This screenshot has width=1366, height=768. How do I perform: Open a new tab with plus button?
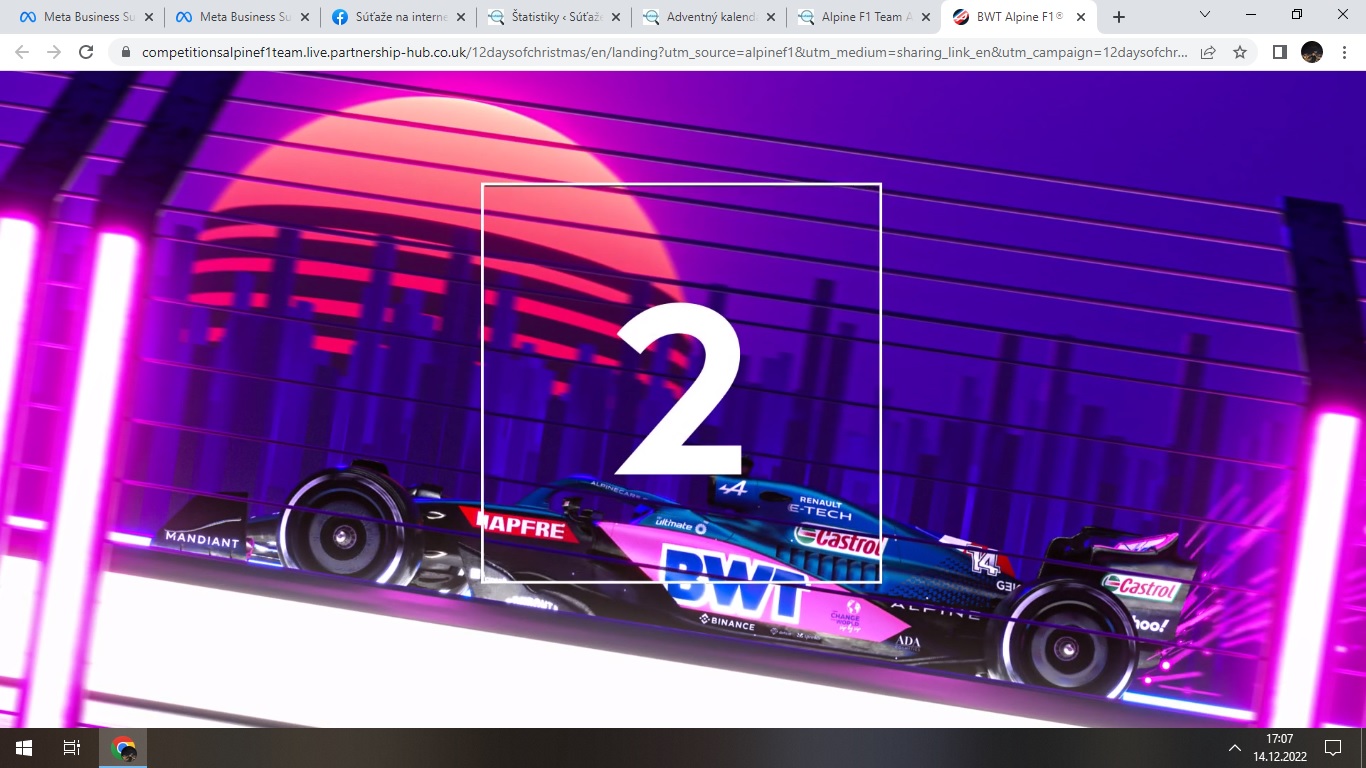pyautogui.click(x=1119, y=17)
